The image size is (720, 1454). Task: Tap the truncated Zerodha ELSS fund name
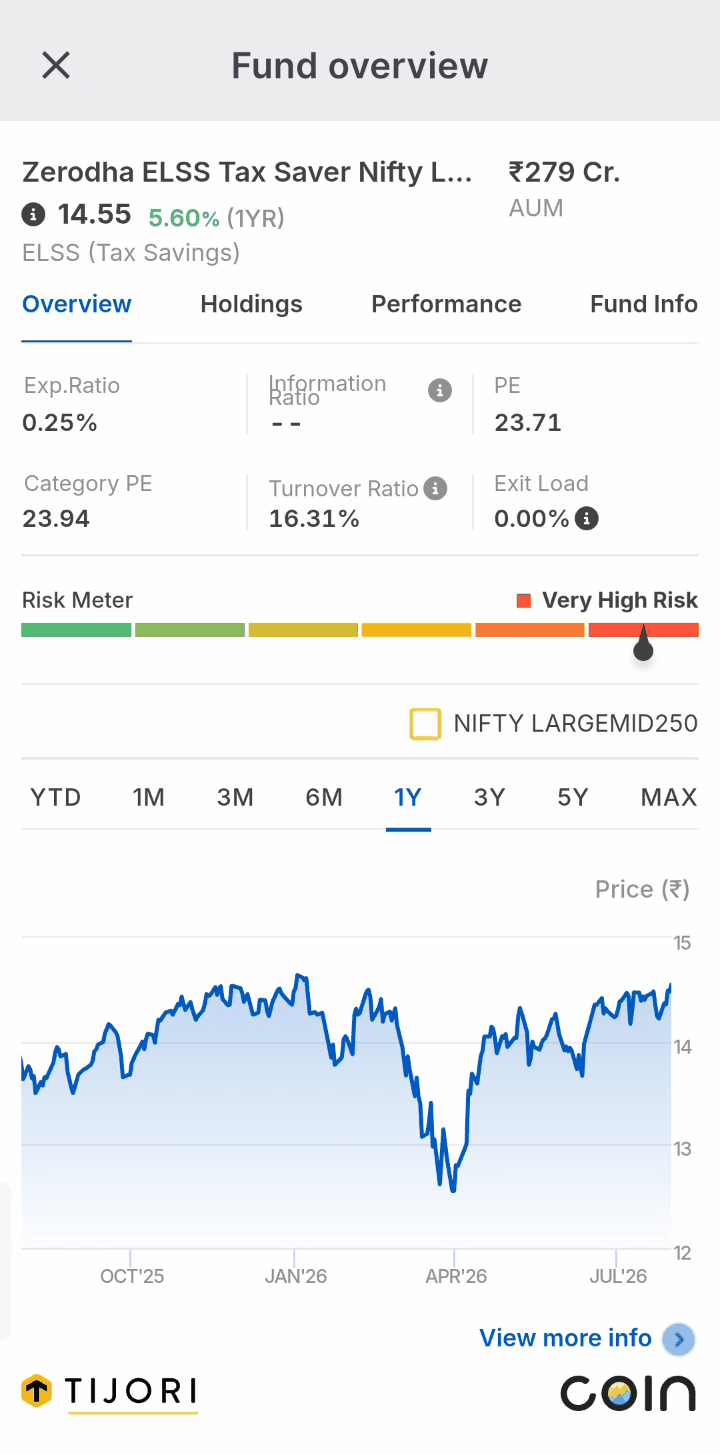[247, 172]
